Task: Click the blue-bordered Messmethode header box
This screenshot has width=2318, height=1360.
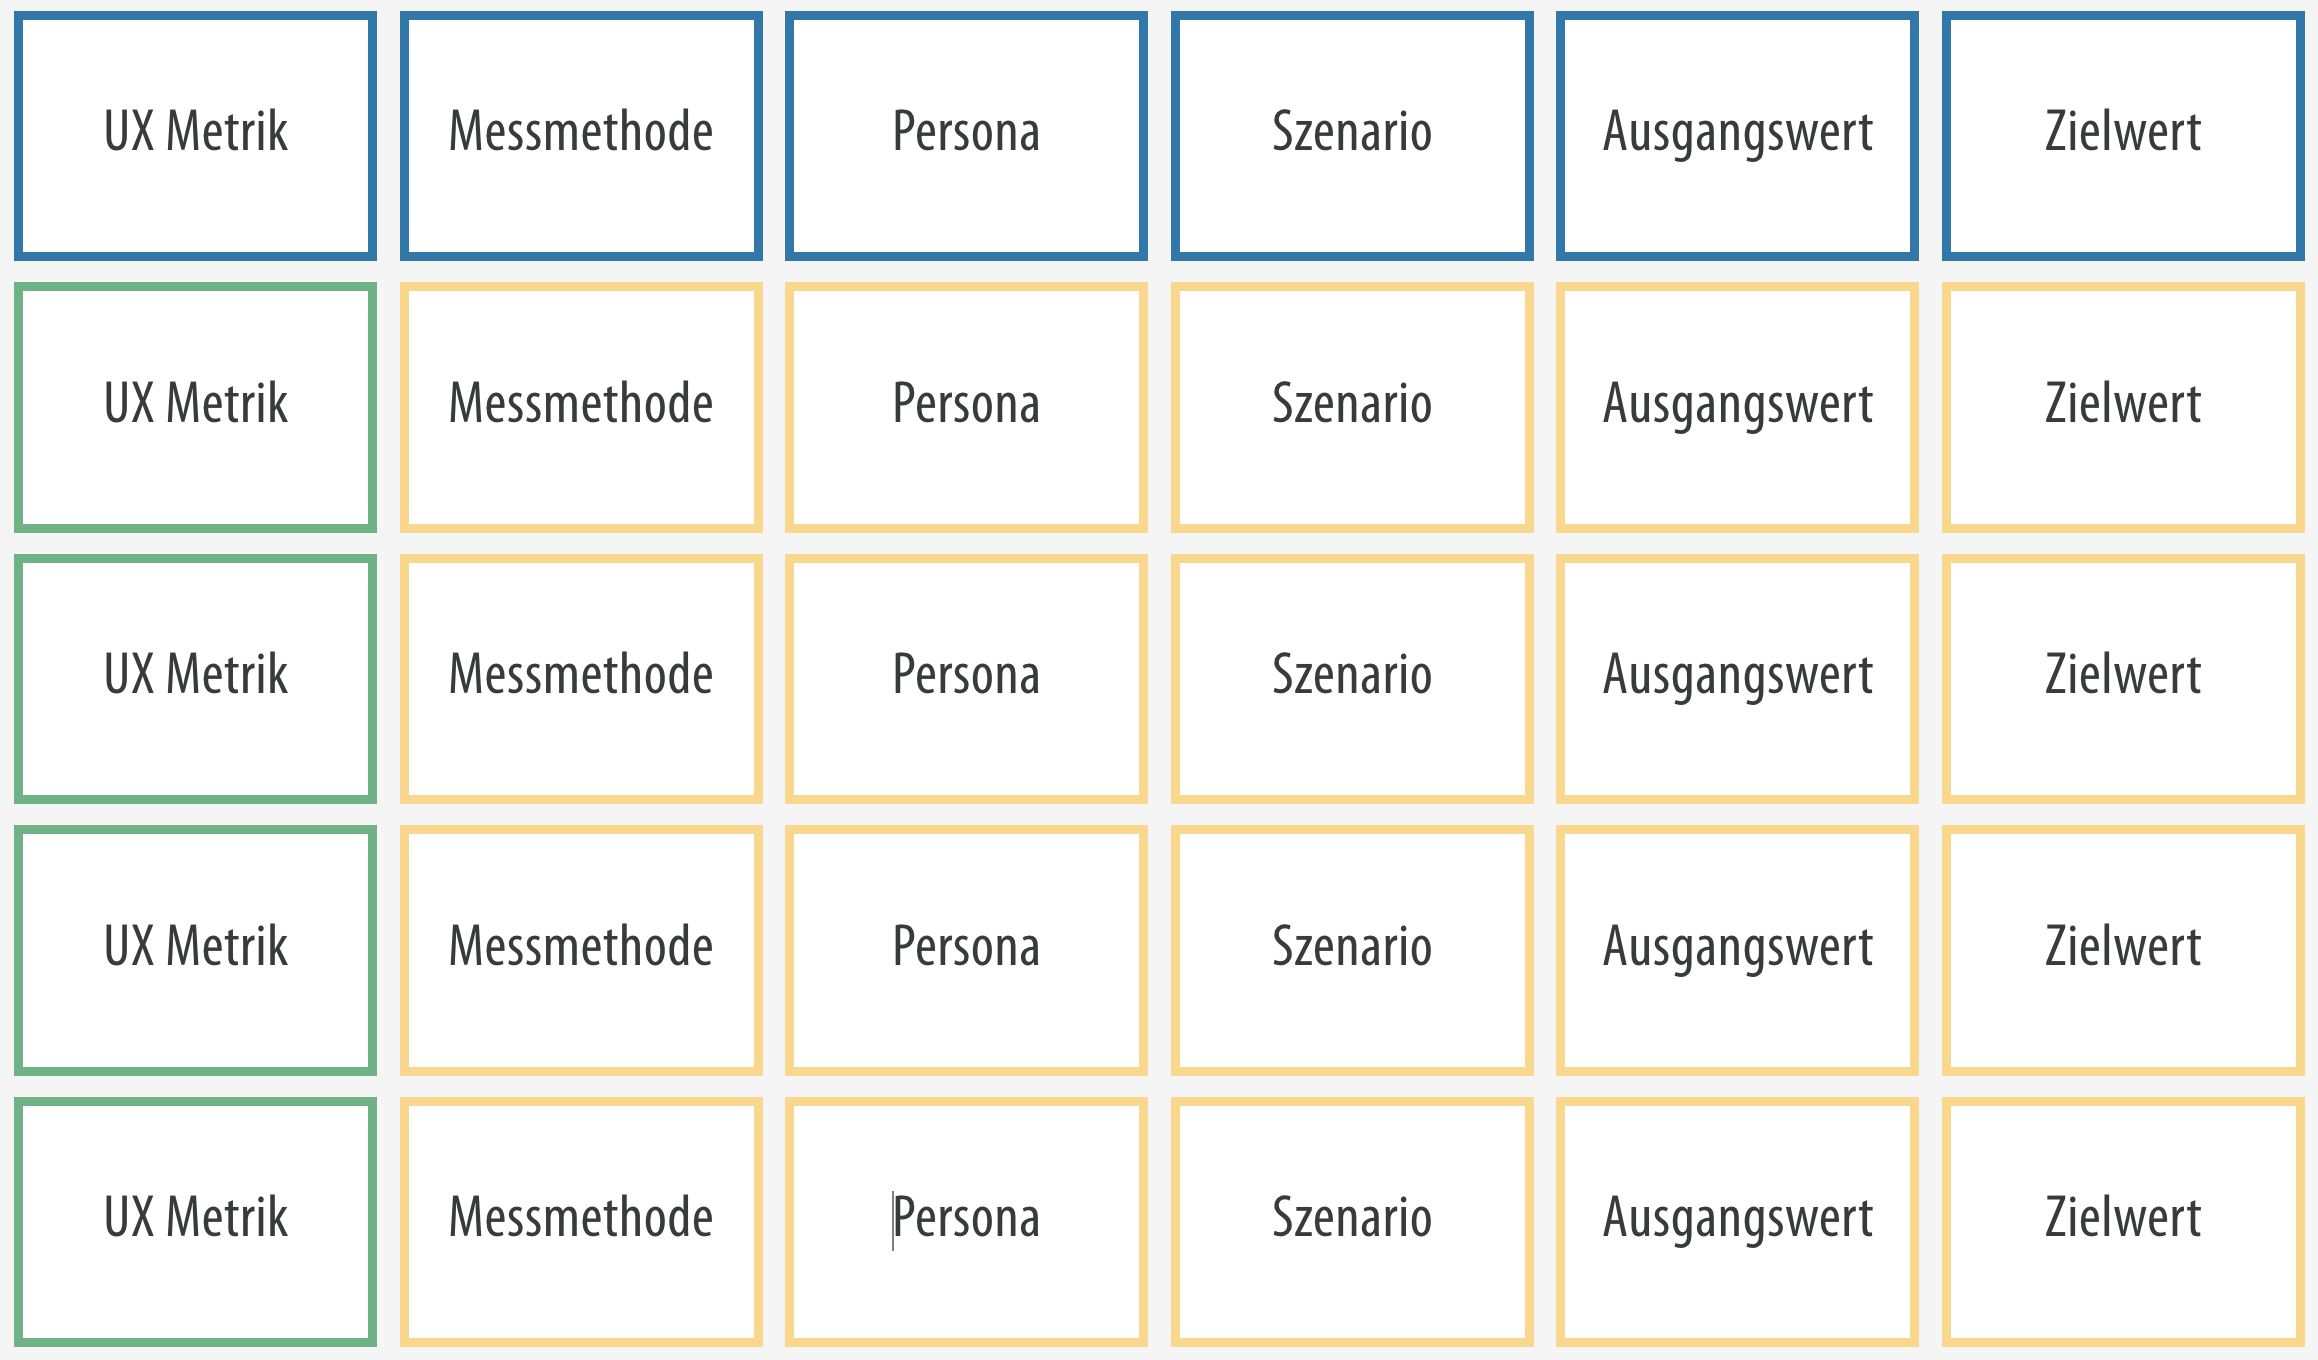Action: pos(581,136)
